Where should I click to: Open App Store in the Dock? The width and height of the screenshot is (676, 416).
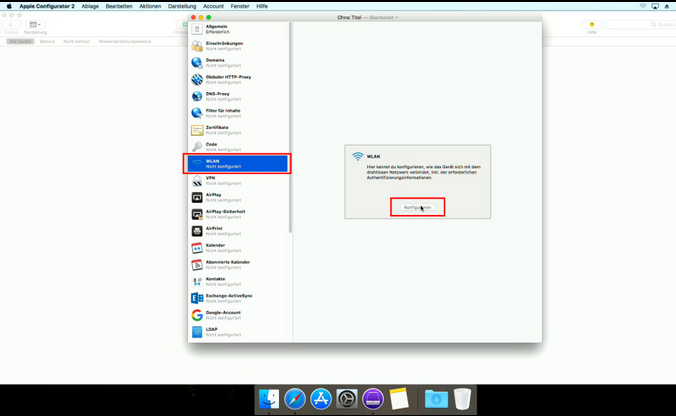[x=321, y=399]
